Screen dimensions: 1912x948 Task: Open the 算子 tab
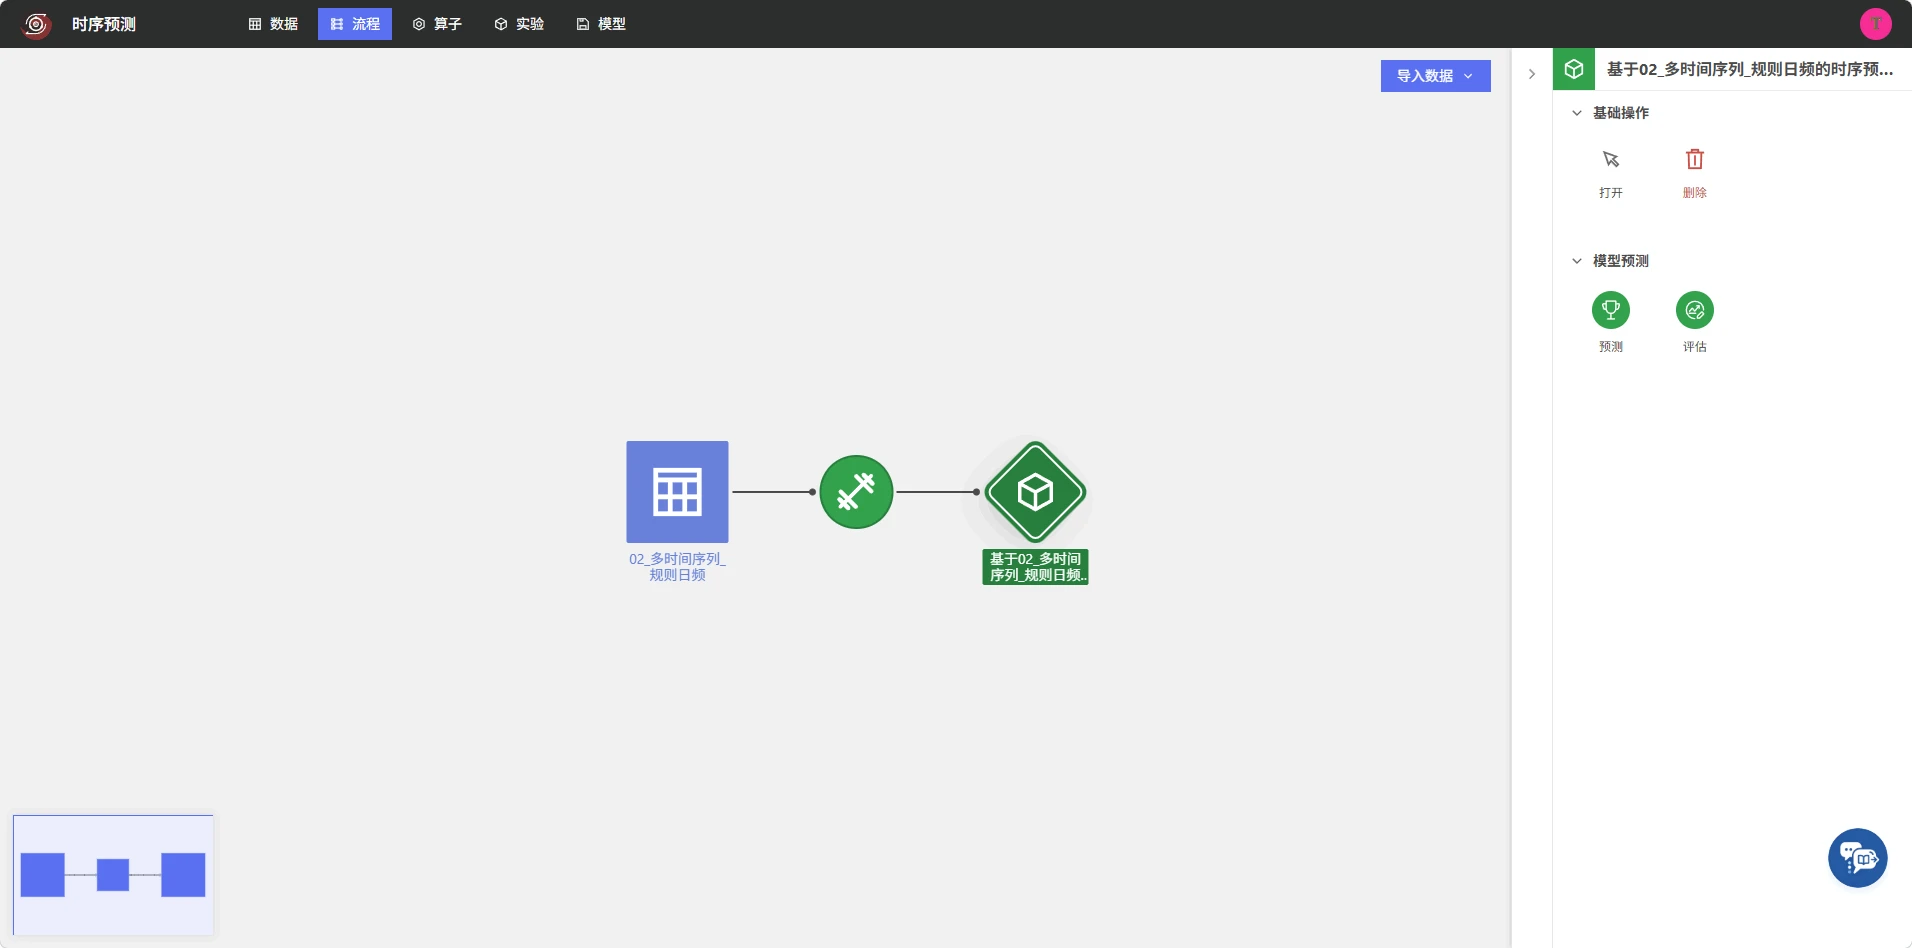[x=437, y=24]
